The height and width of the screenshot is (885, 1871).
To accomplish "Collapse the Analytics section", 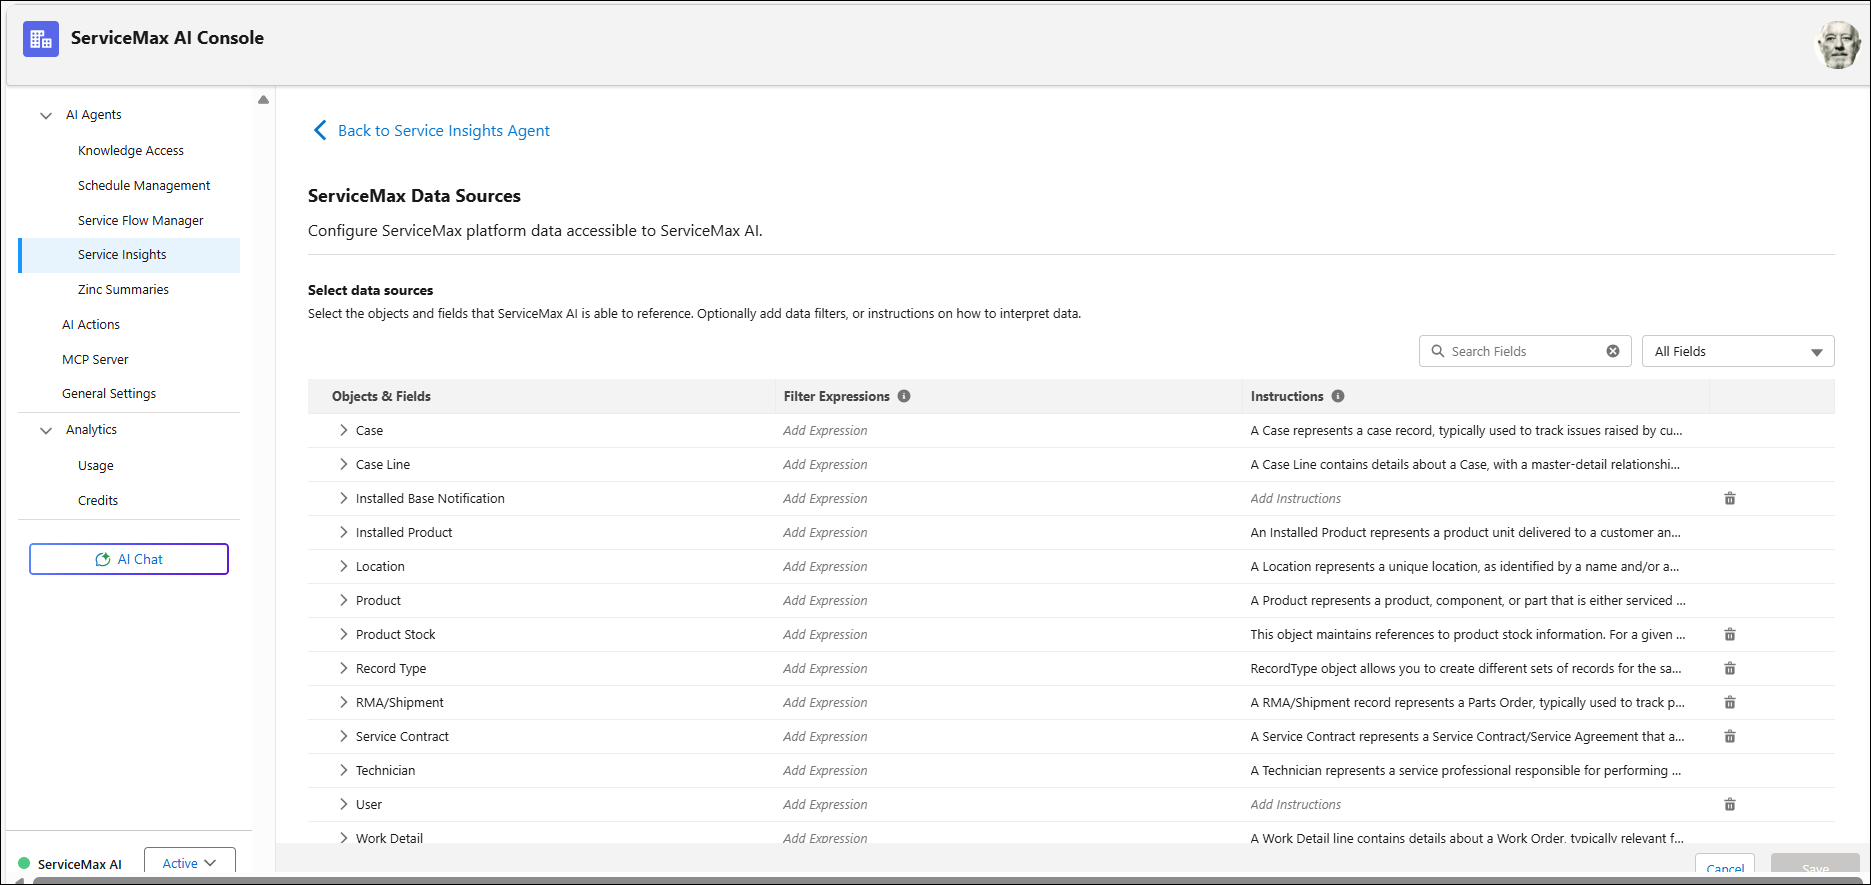I will (x=46, y=430).
